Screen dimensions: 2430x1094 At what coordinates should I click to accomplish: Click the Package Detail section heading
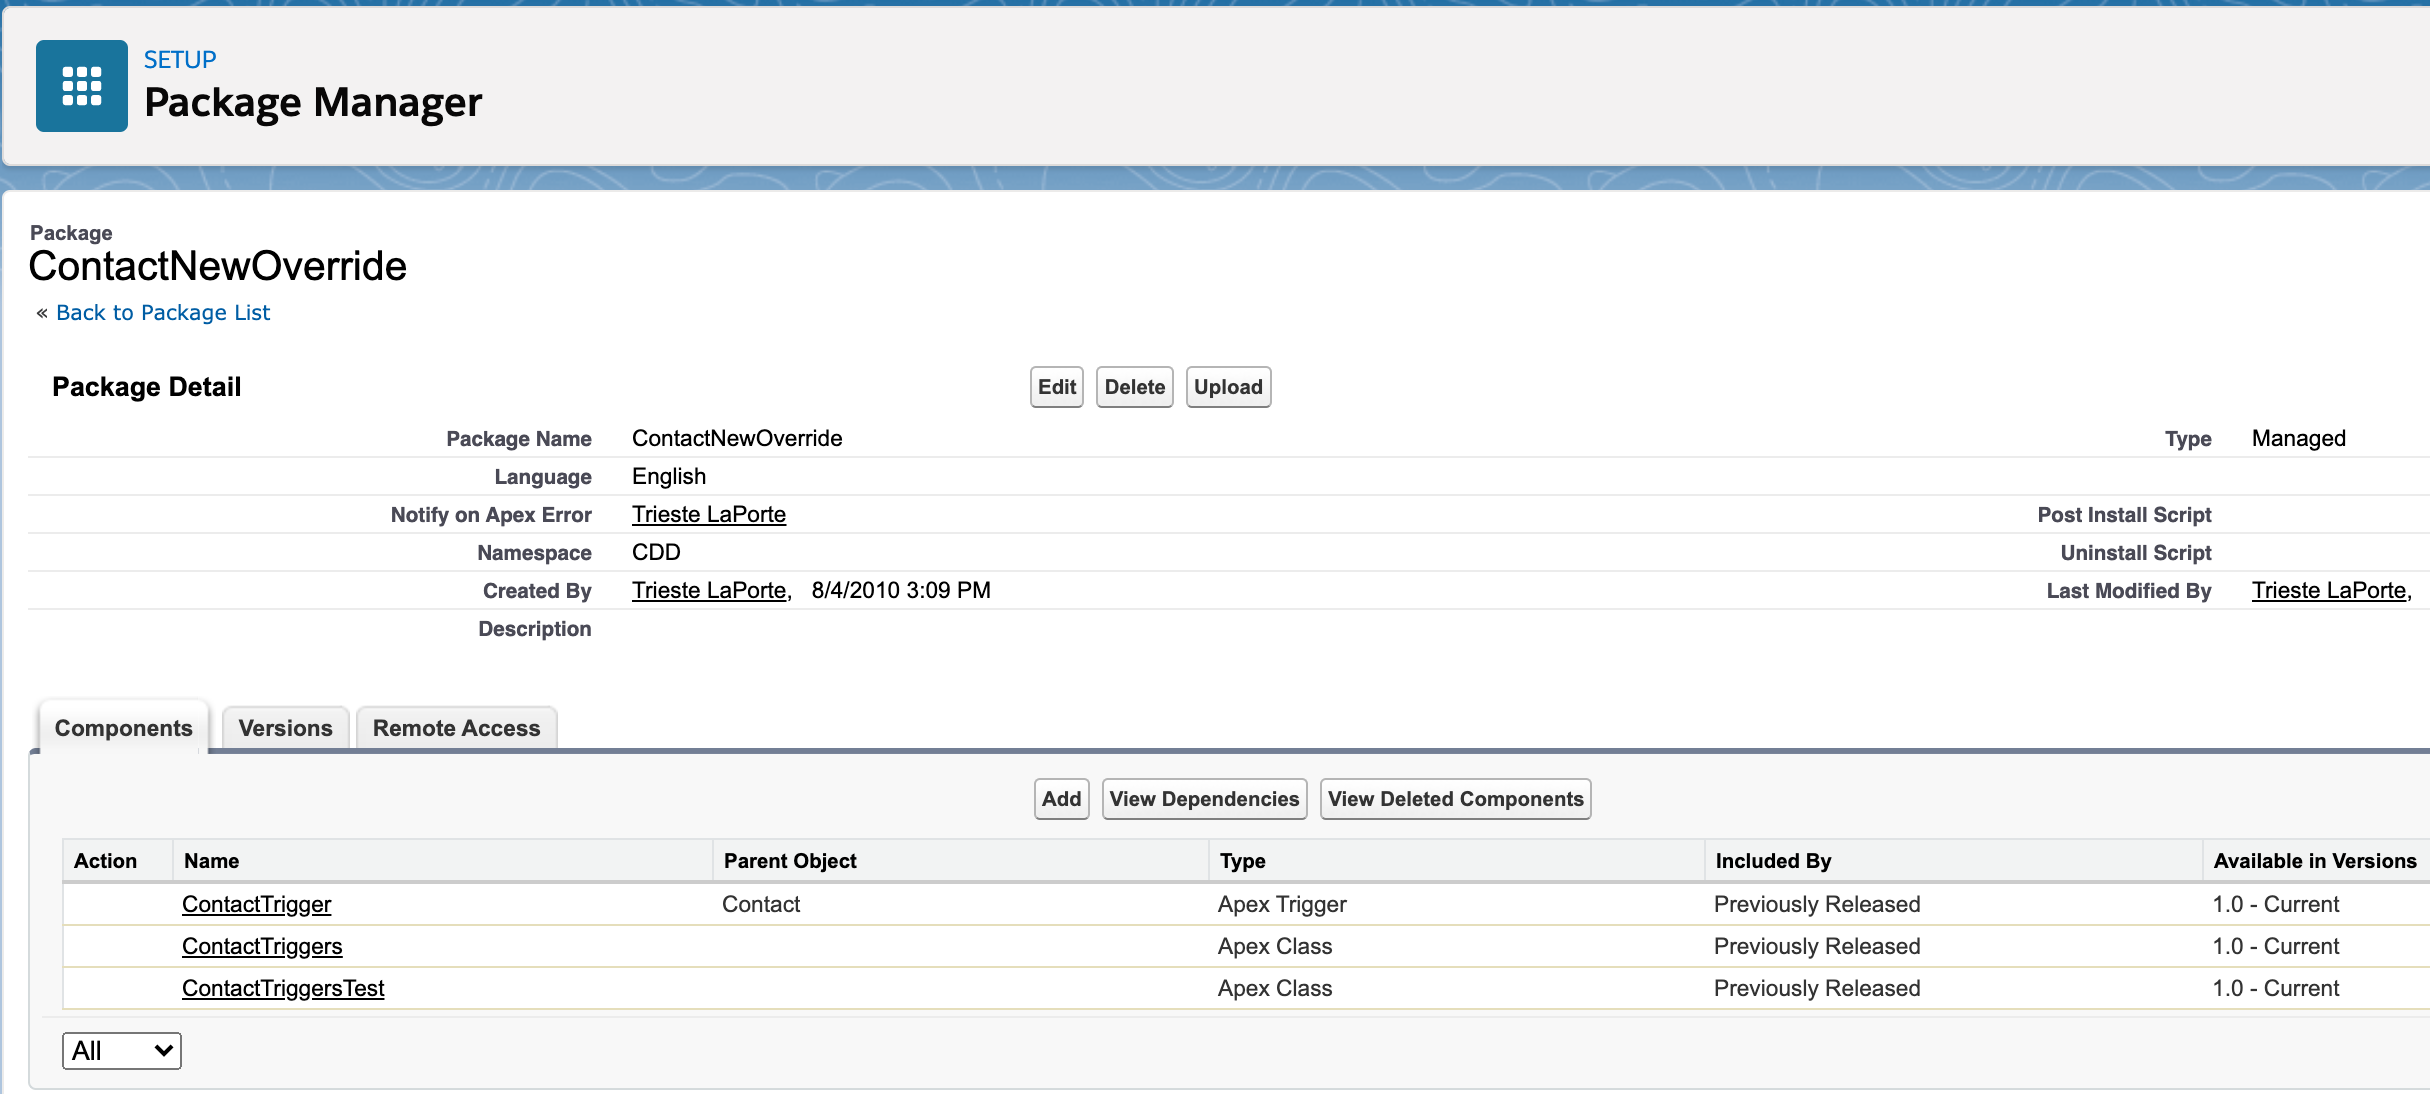(x=147, y=387)
